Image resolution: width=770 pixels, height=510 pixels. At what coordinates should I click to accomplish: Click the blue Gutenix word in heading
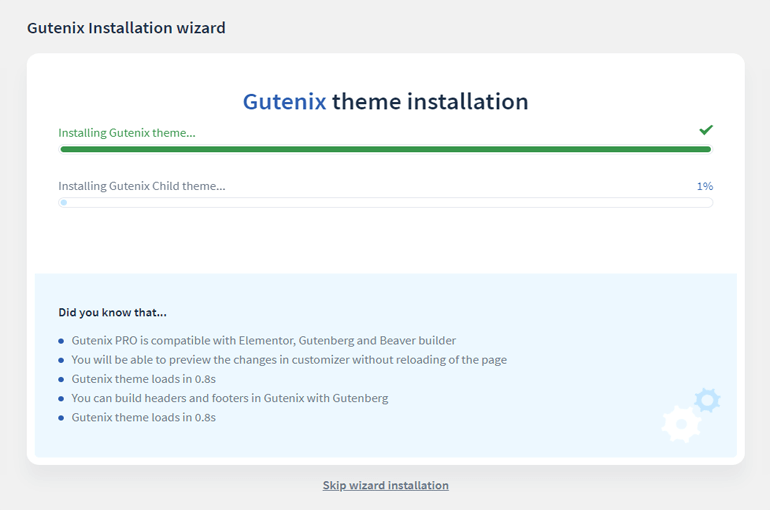tap(284, 102)
